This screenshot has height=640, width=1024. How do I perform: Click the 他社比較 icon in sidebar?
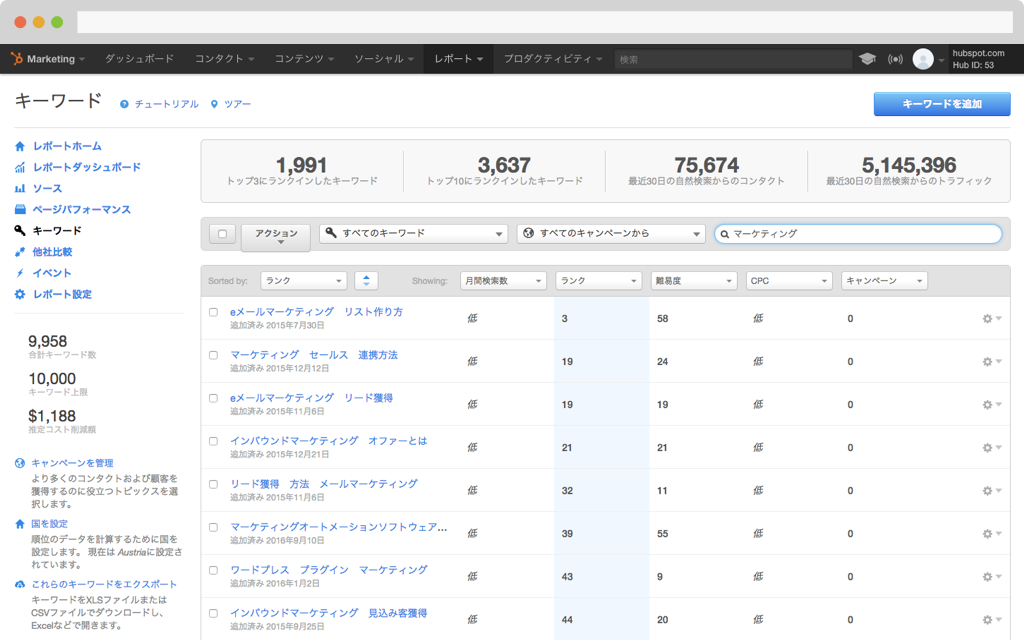coord(20,252)
